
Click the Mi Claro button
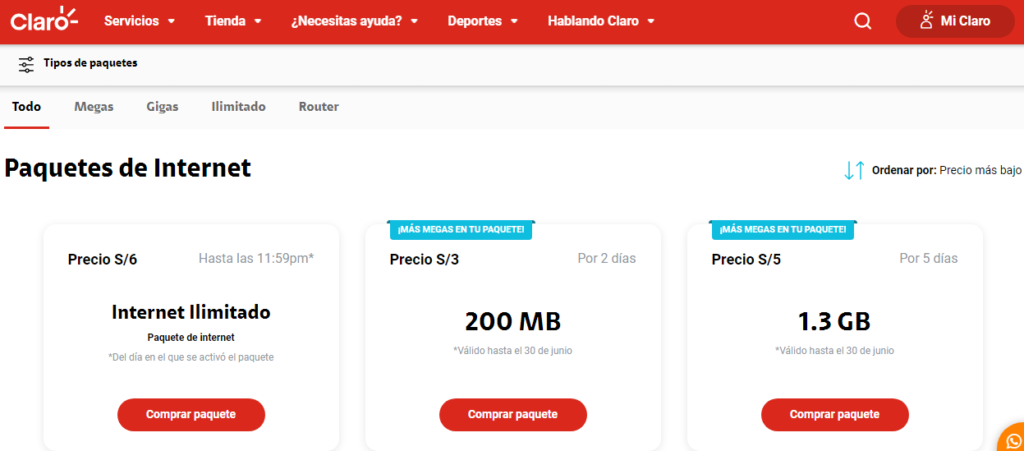click(x=955, y=21)
